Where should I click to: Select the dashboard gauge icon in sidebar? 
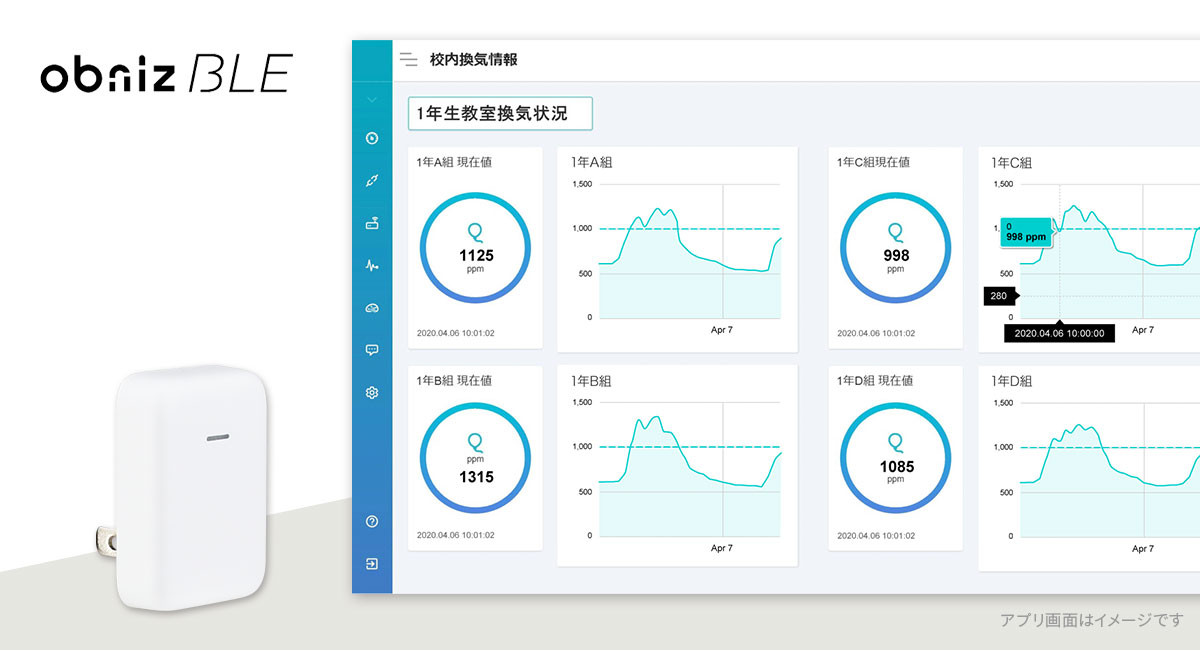click(372, 308)
